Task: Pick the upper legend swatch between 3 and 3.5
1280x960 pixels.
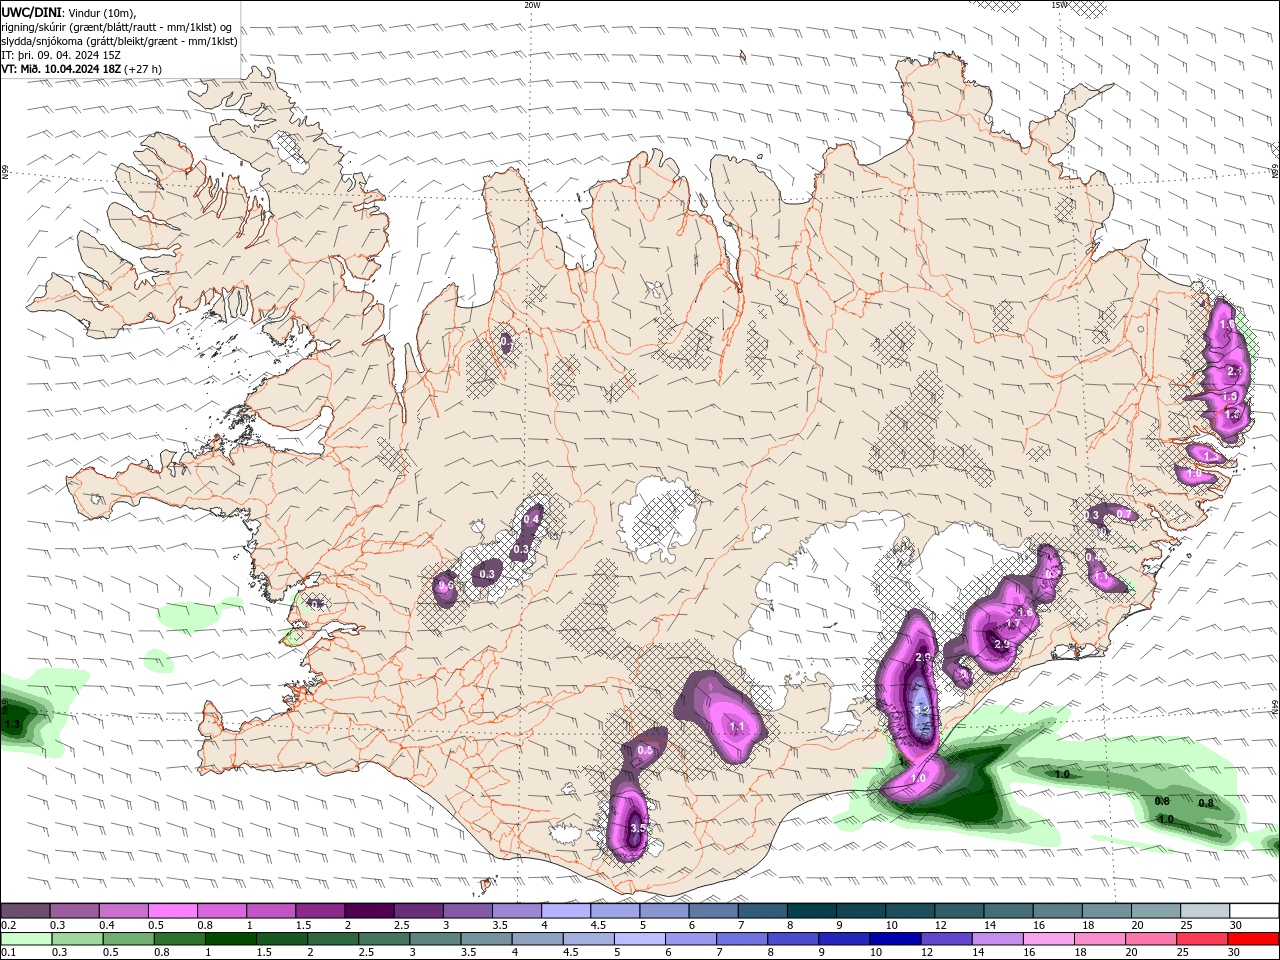Action: click(466, 911)
